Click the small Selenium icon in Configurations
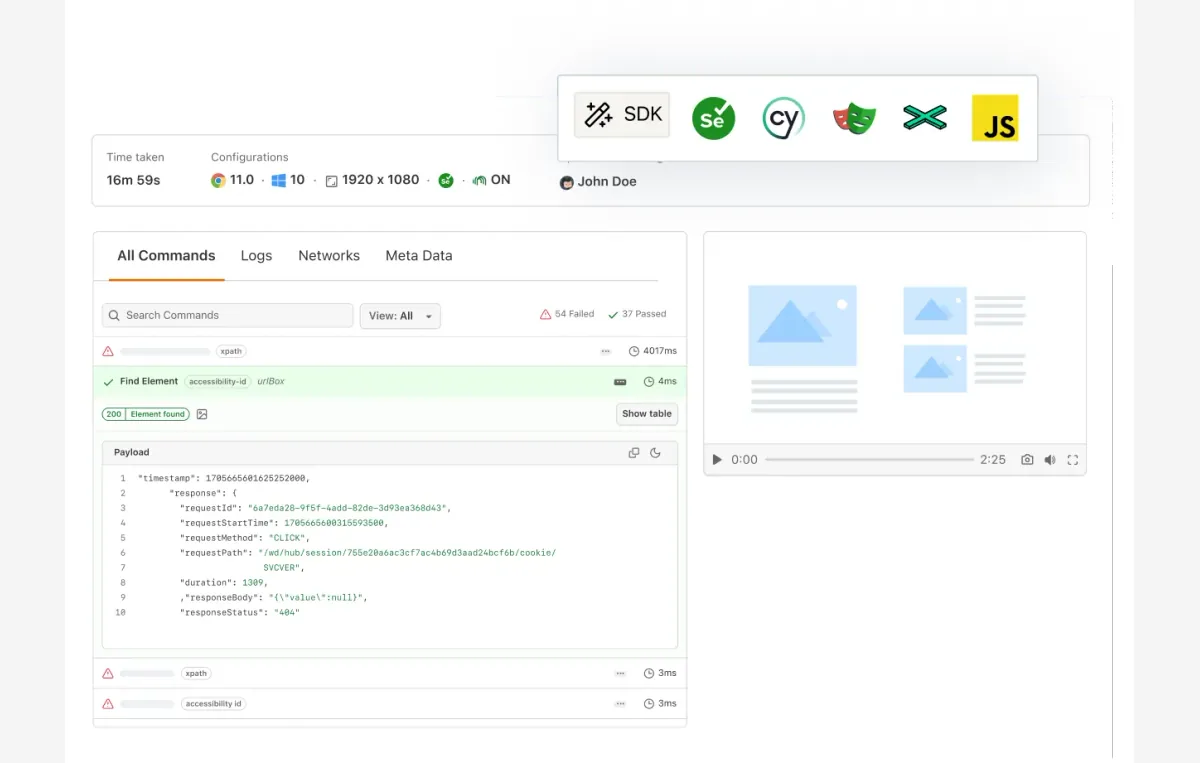The width and height of the screenshot is (1200, 763). click(446, 181)
